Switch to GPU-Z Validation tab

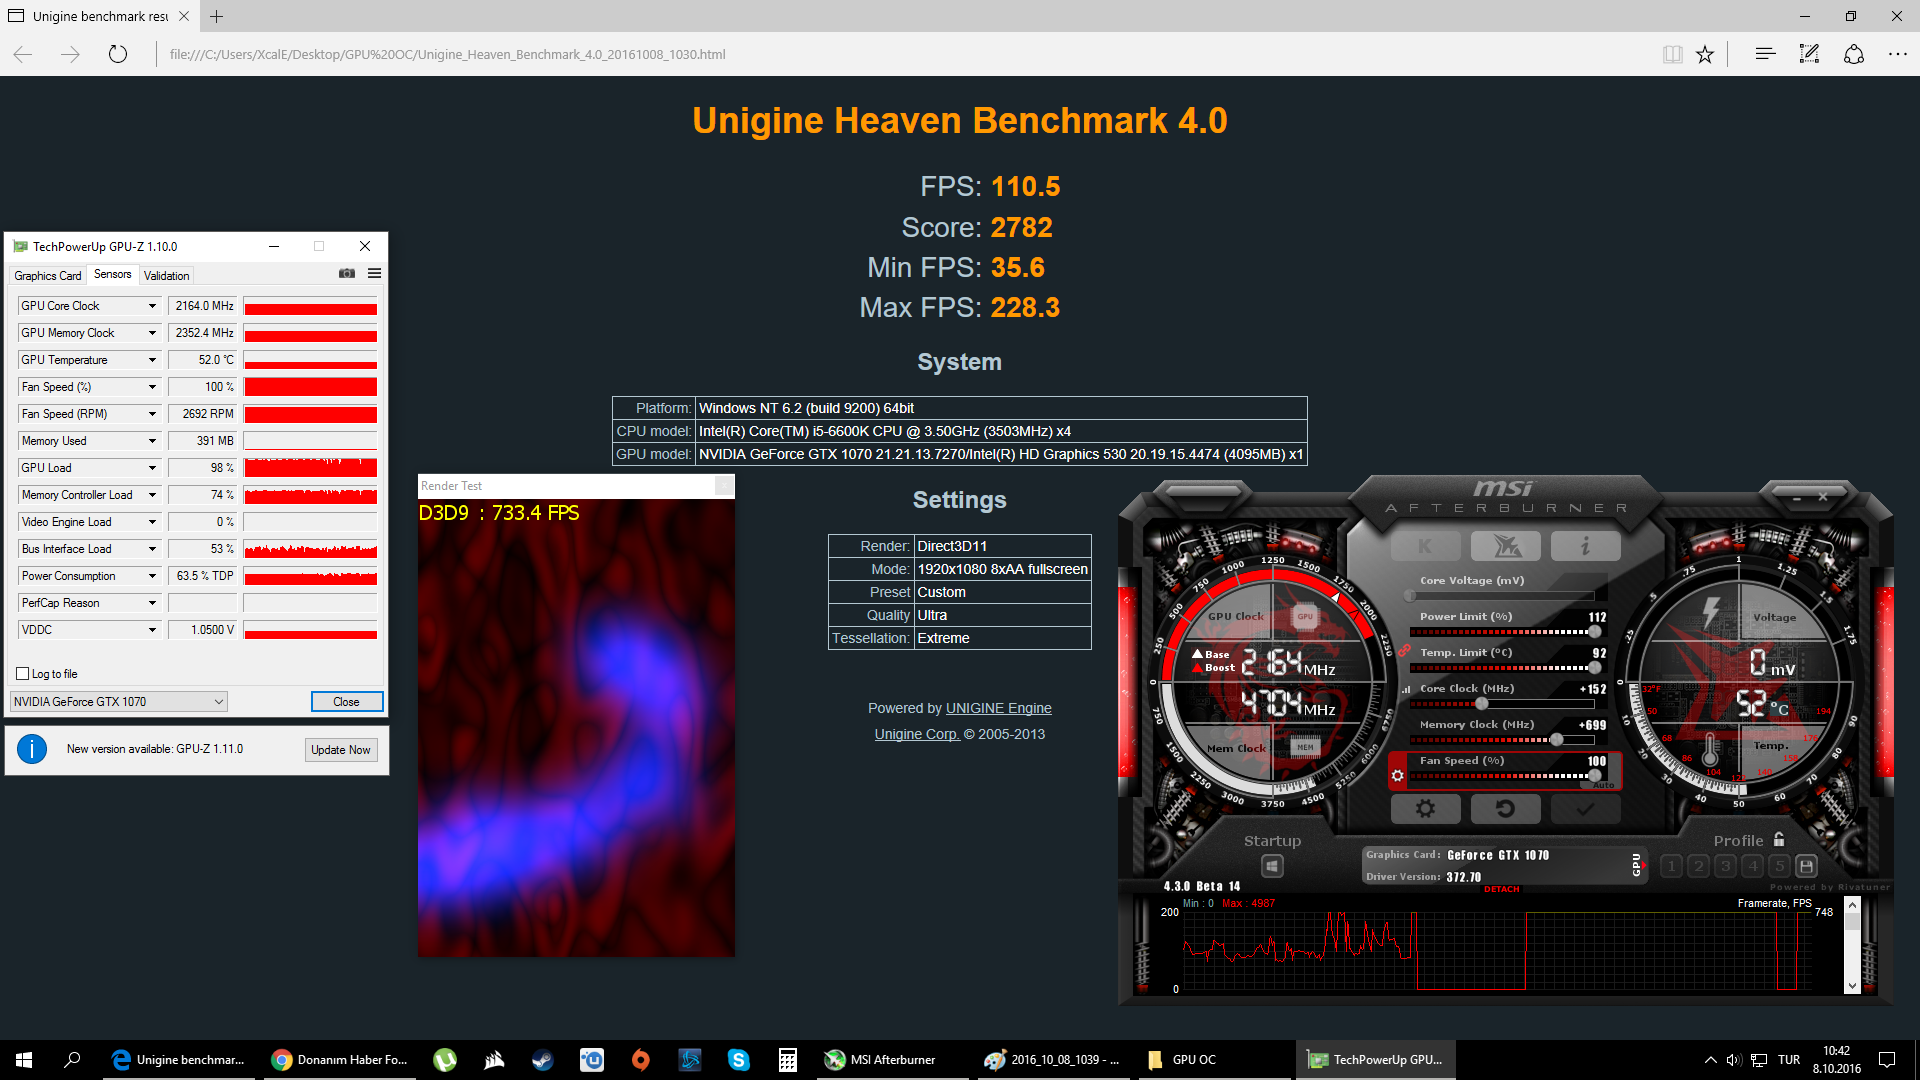coord(166,276)
